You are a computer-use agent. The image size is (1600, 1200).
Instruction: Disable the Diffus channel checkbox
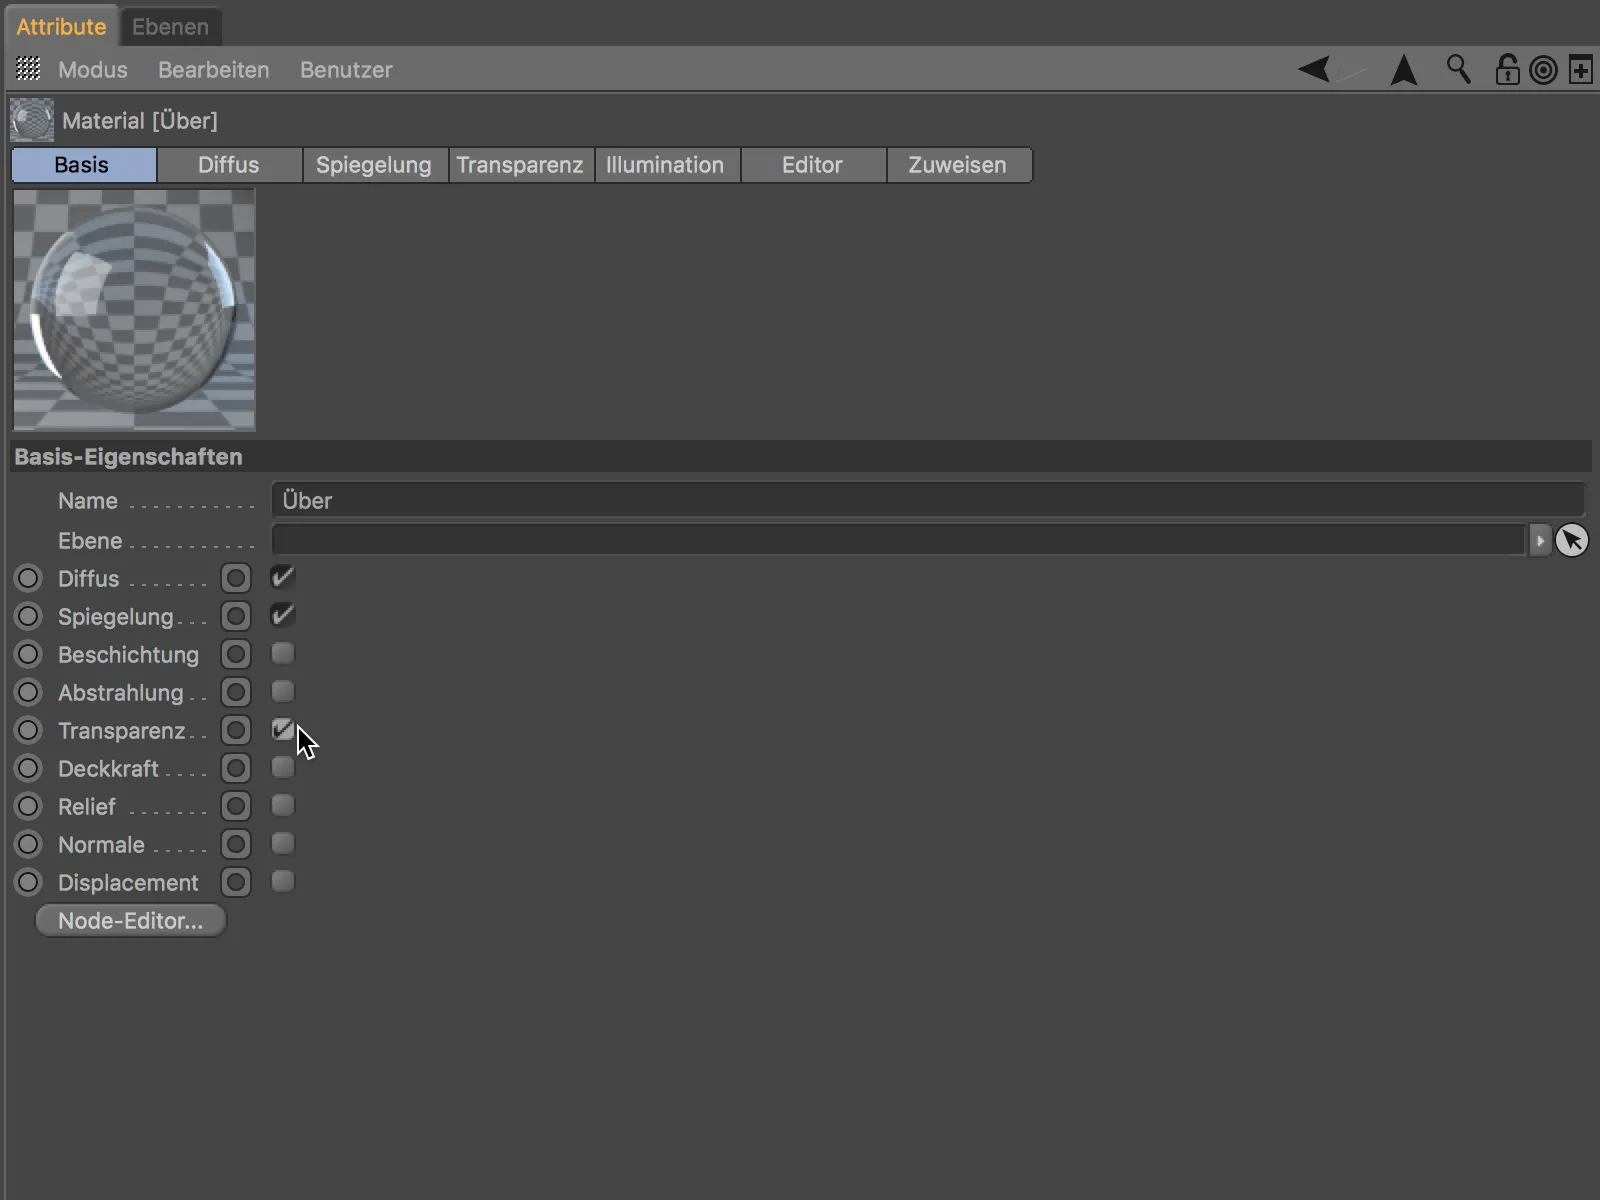[x=283, y=577]
